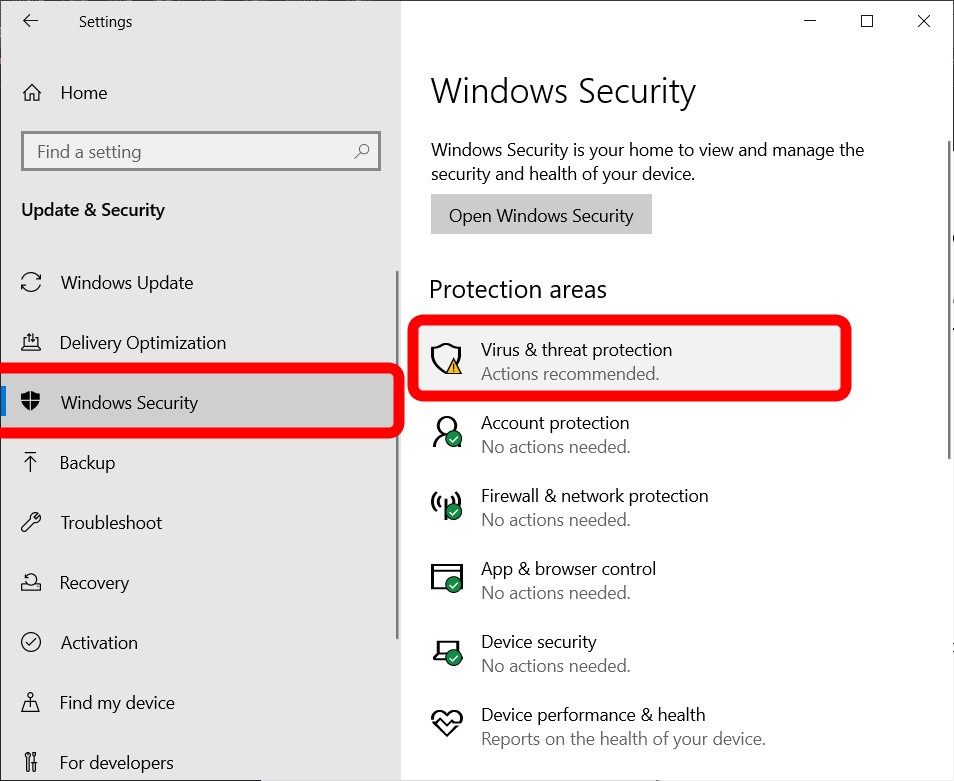
Task: Click the Find a setting search box
Action: (x=200, y=151)
